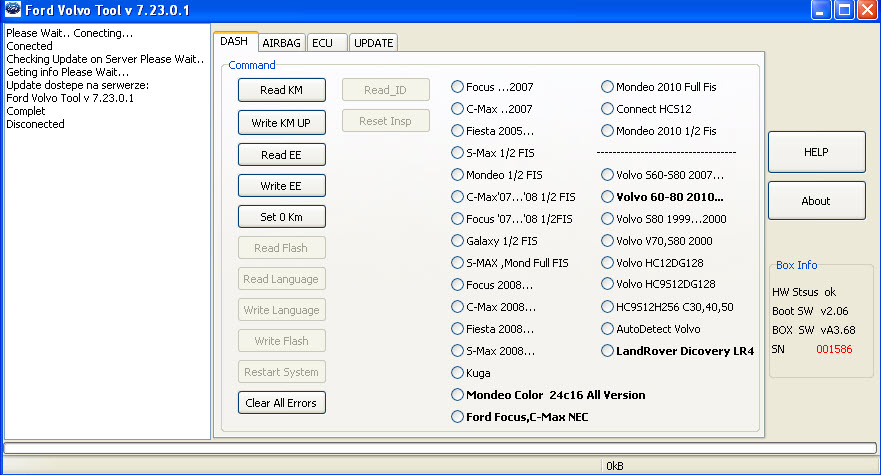Select Focus '07...'08 1/2FIS option

pyautogui.click(x=512, y=219)
